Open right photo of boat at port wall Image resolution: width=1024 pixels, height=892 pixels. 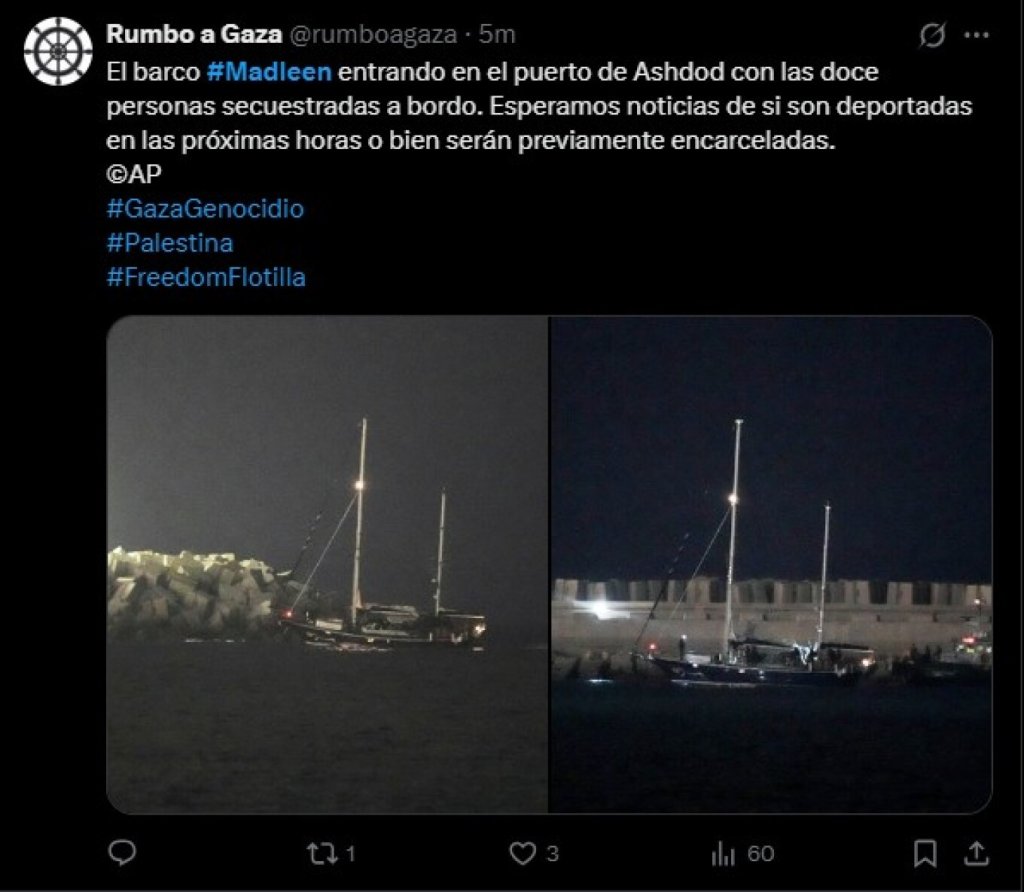point(771,564)
